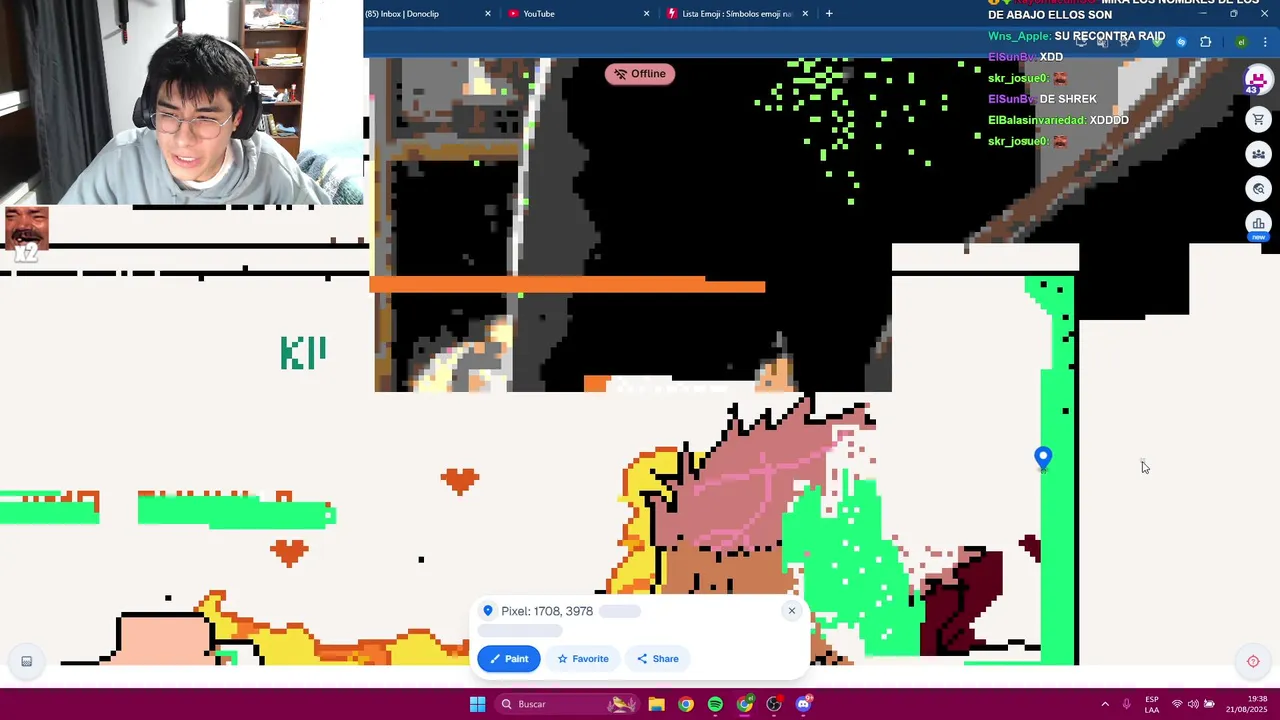
Task: Click the microphone tray icon
Action: [x=1127, y=704]
